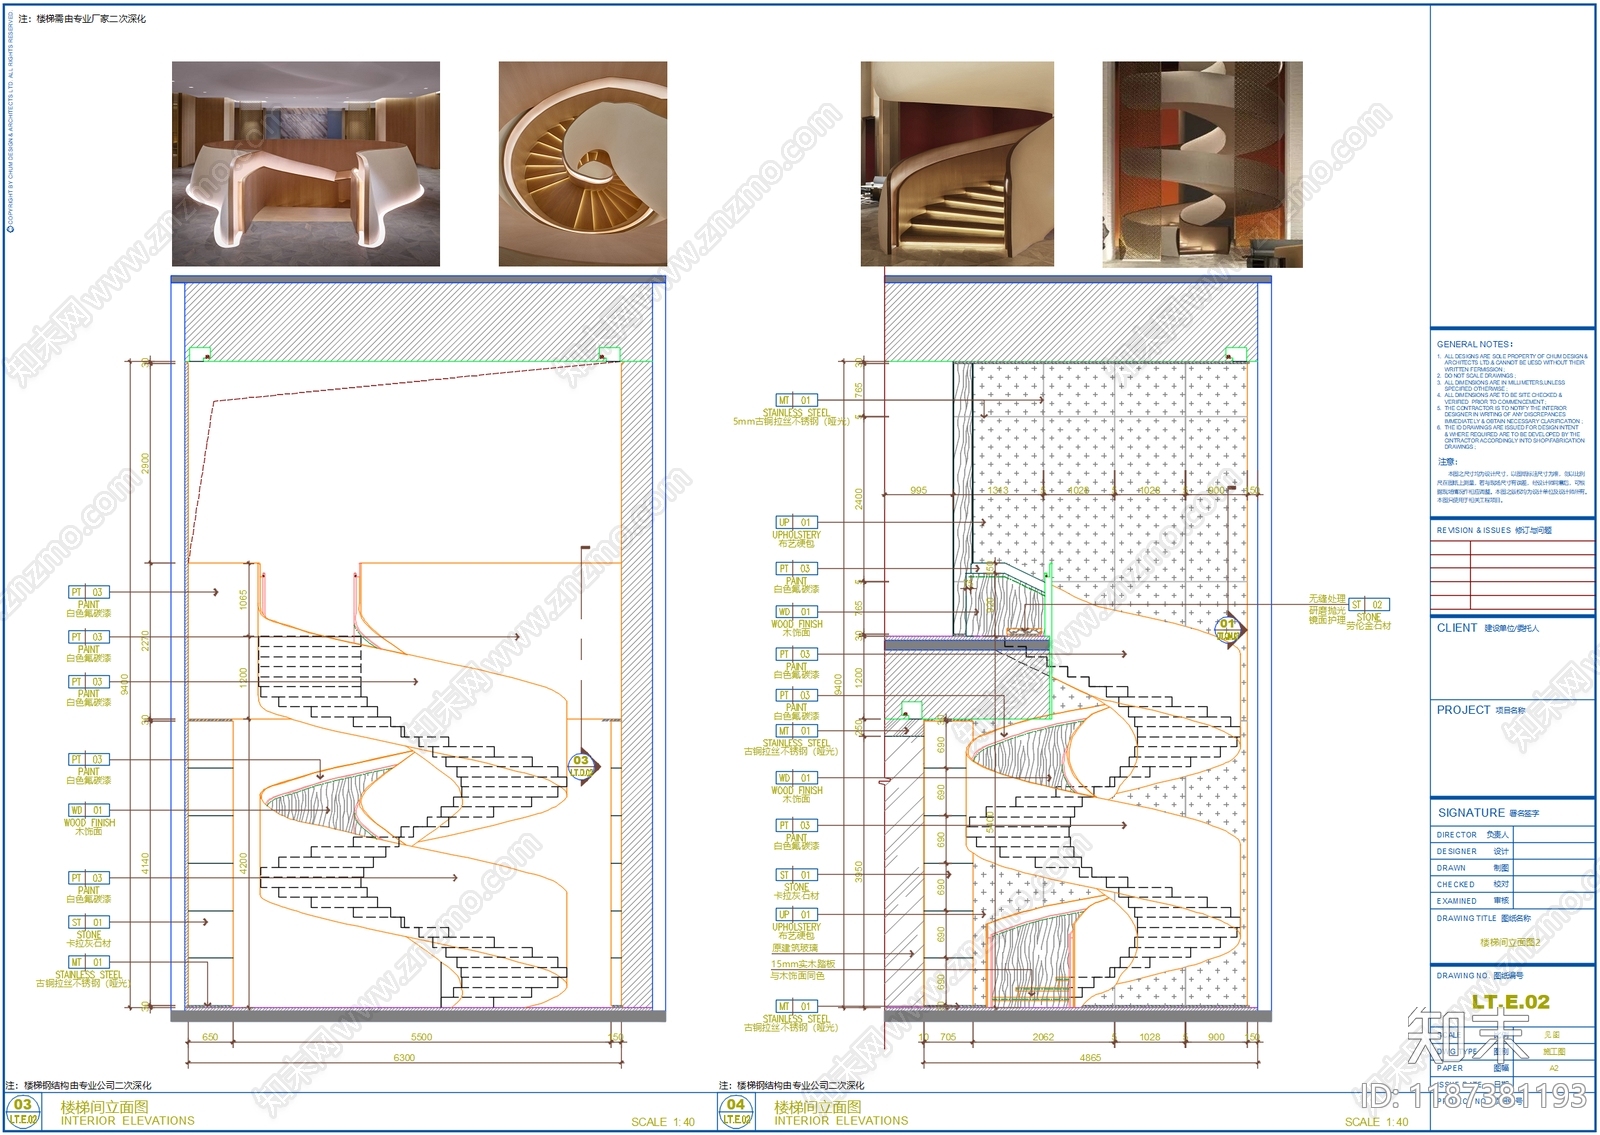The height and width of the screenshot is (1135, 1600).
Task: Click the drawing title 楼梯间立面图2
Action: 1510,943
